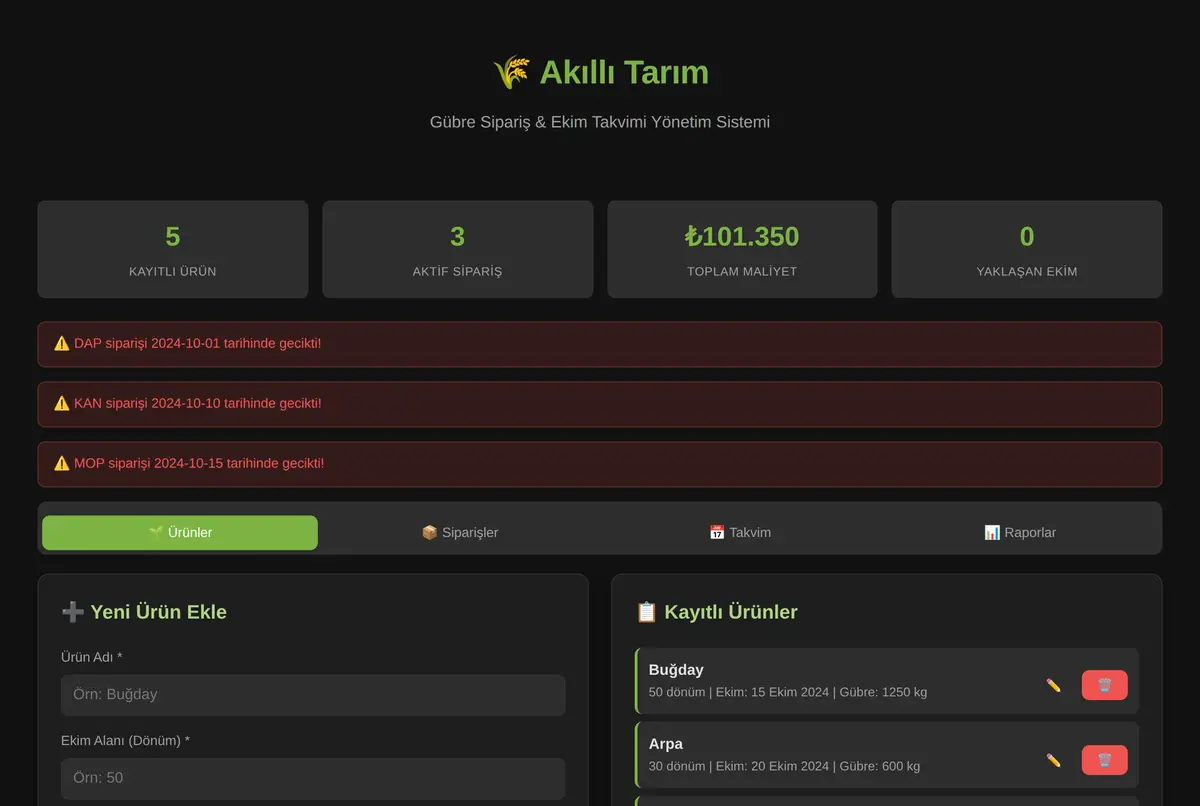This screenshot has width=1200, height=806.
Task: Switch to the Ürünler tab
Action: click(x=180, y=533)
